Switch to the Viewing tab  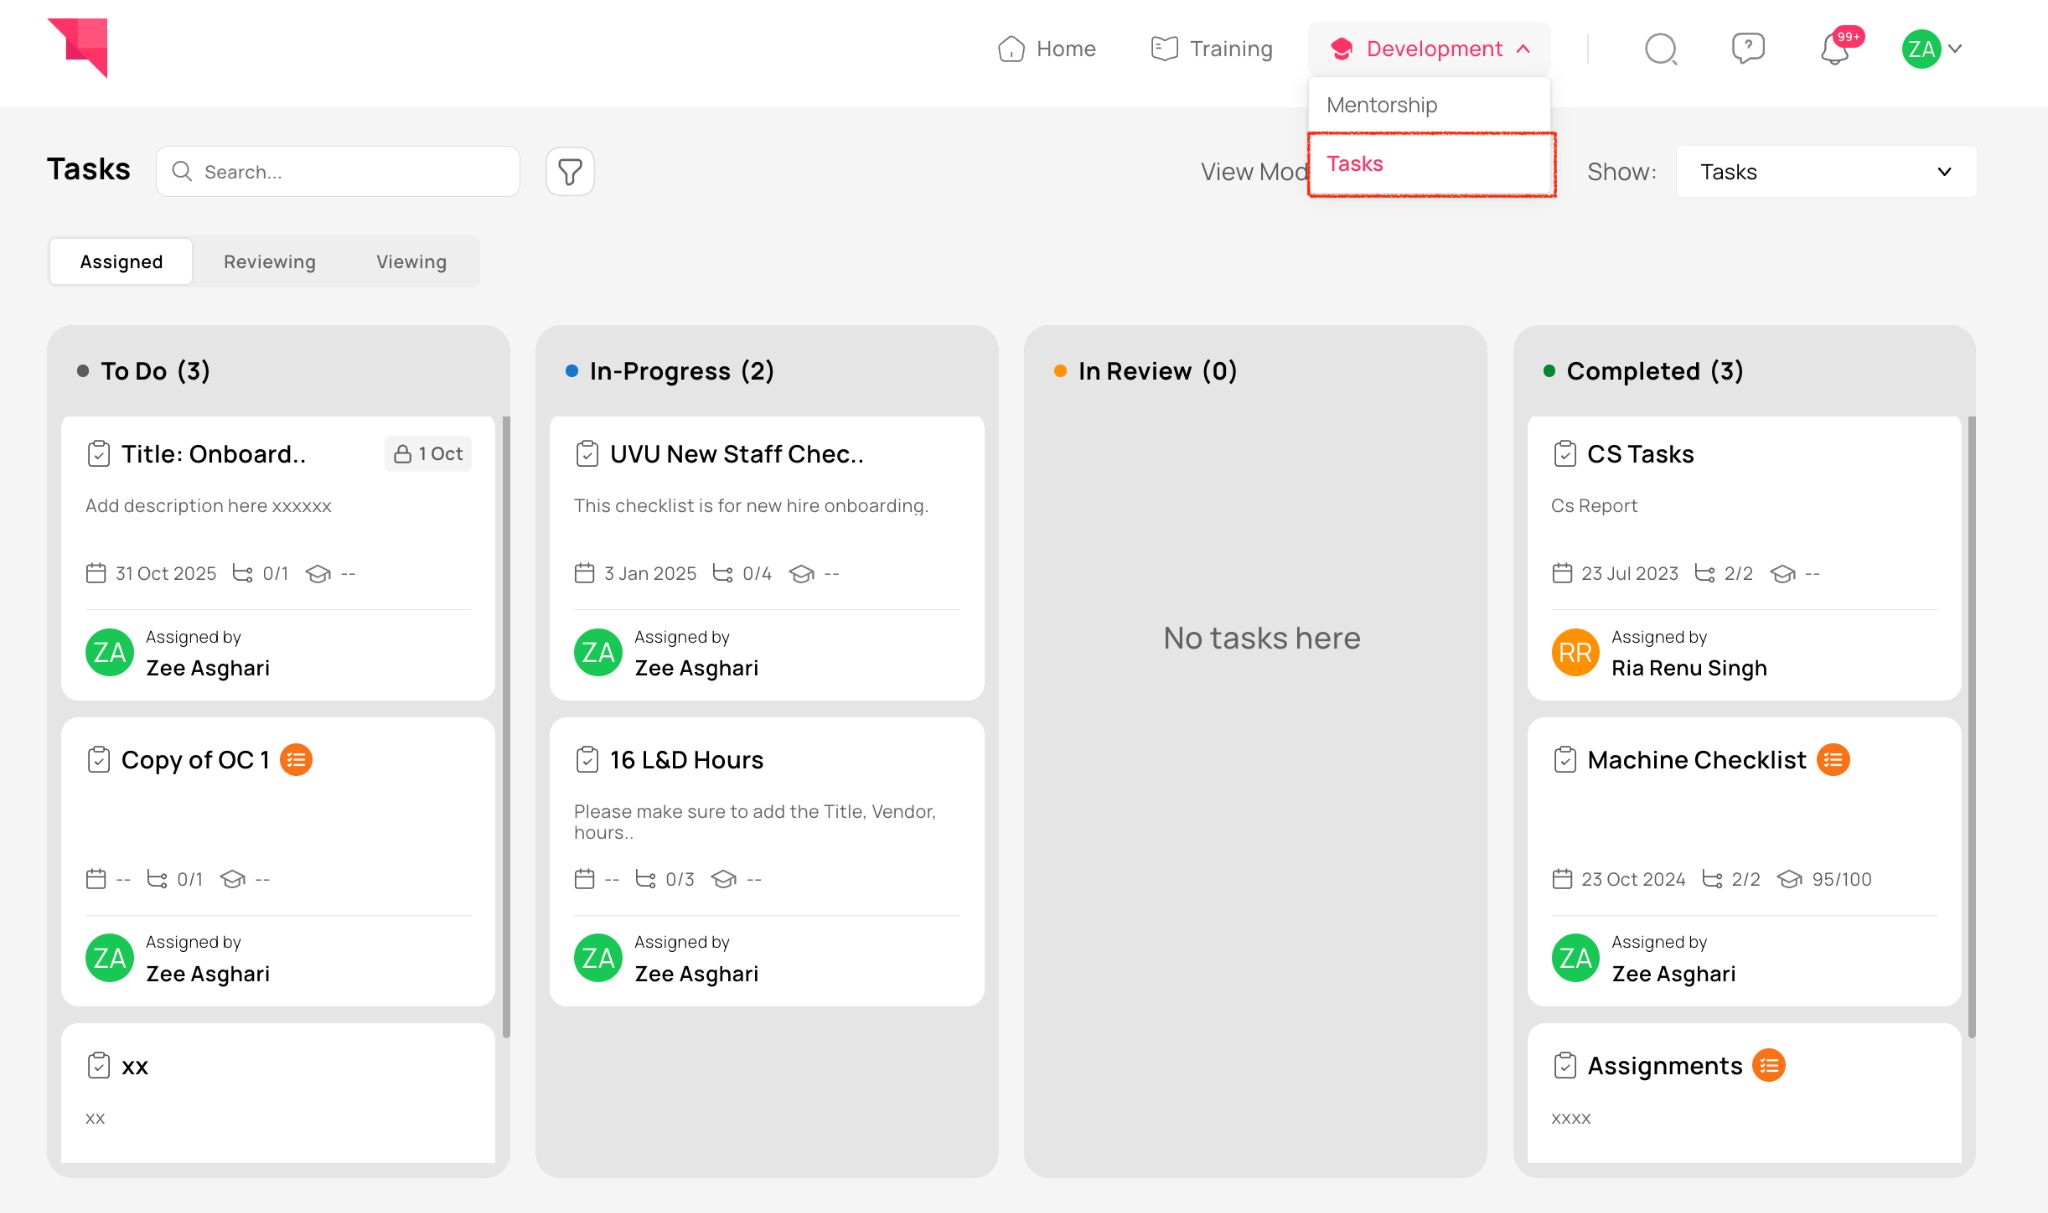411,262
